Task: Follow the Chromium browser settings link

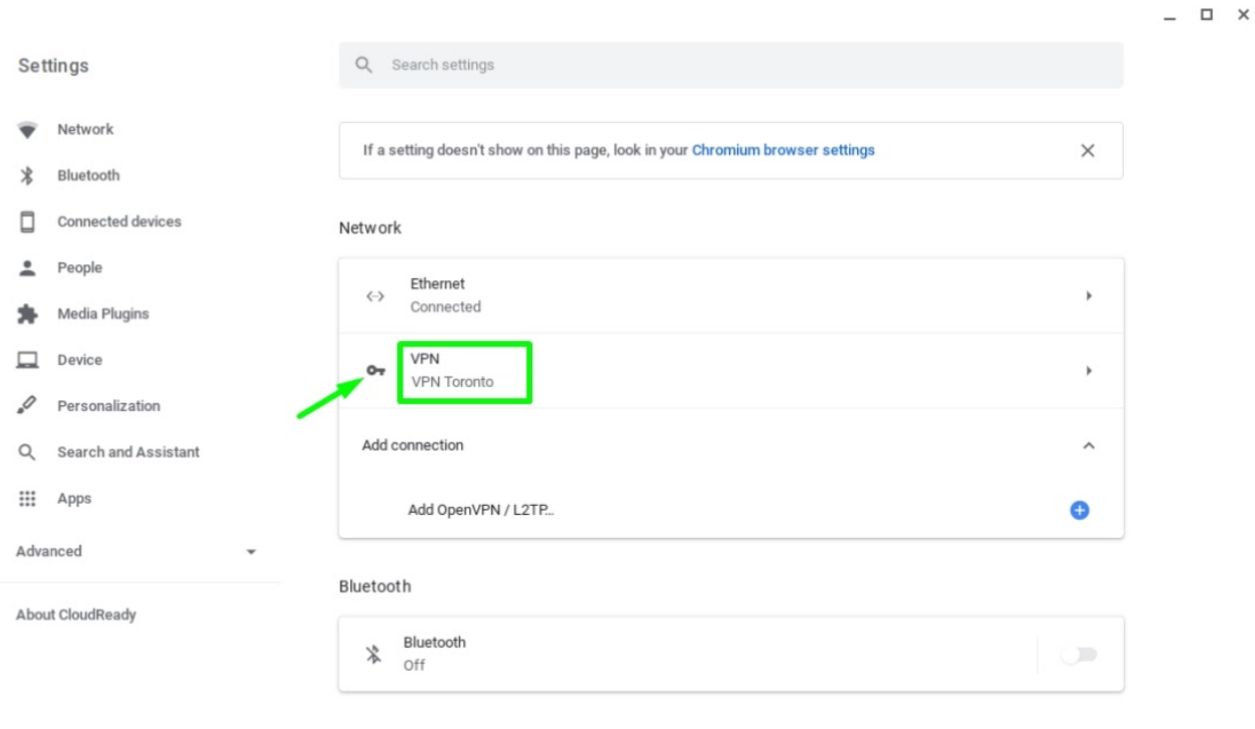Action: pos(783,150)
